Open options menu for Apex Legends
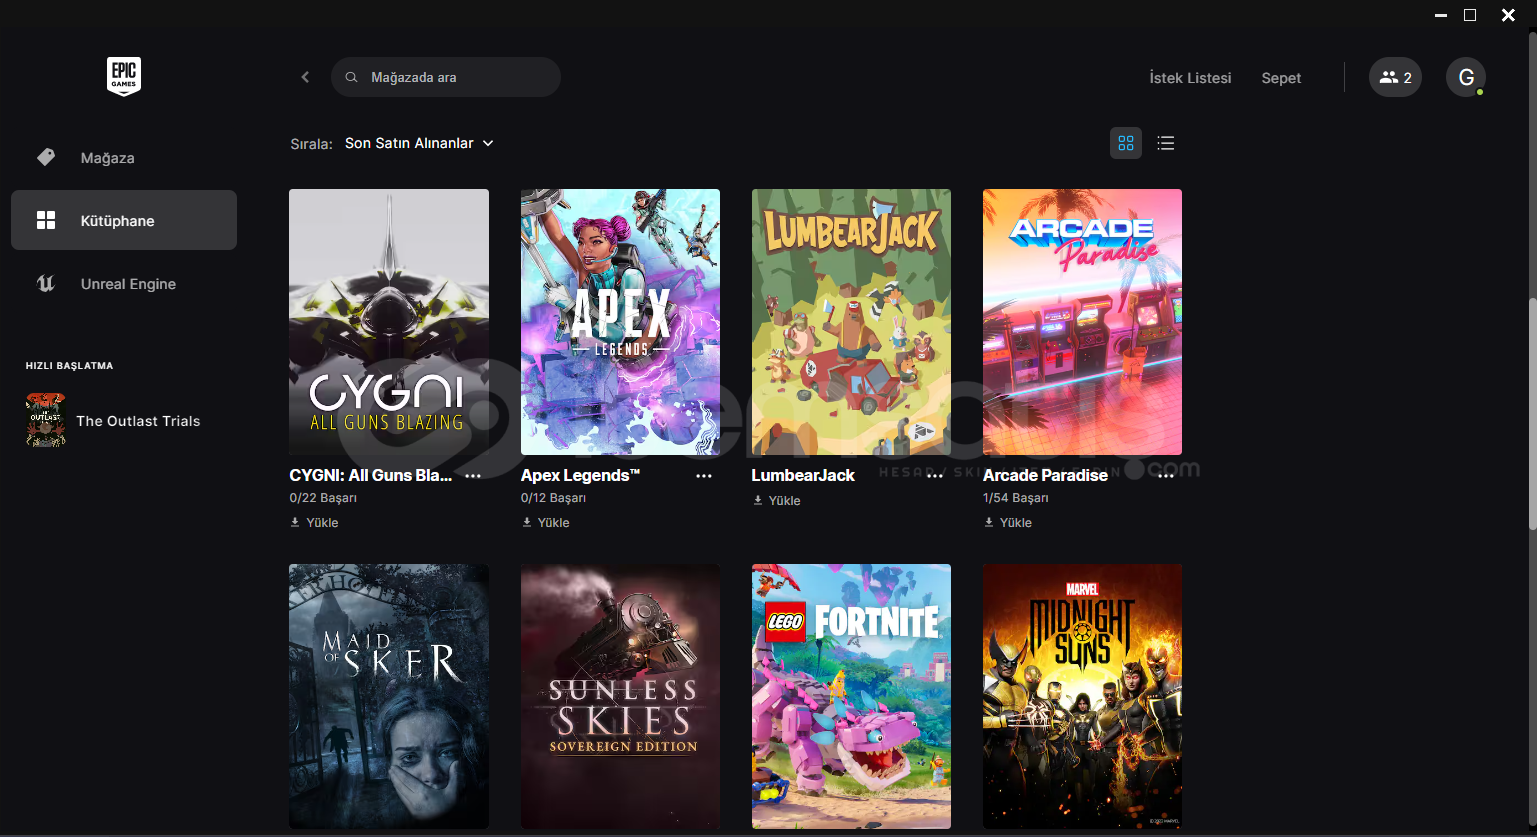This screenshot has width=1537, height=837. tap(704, 476)
